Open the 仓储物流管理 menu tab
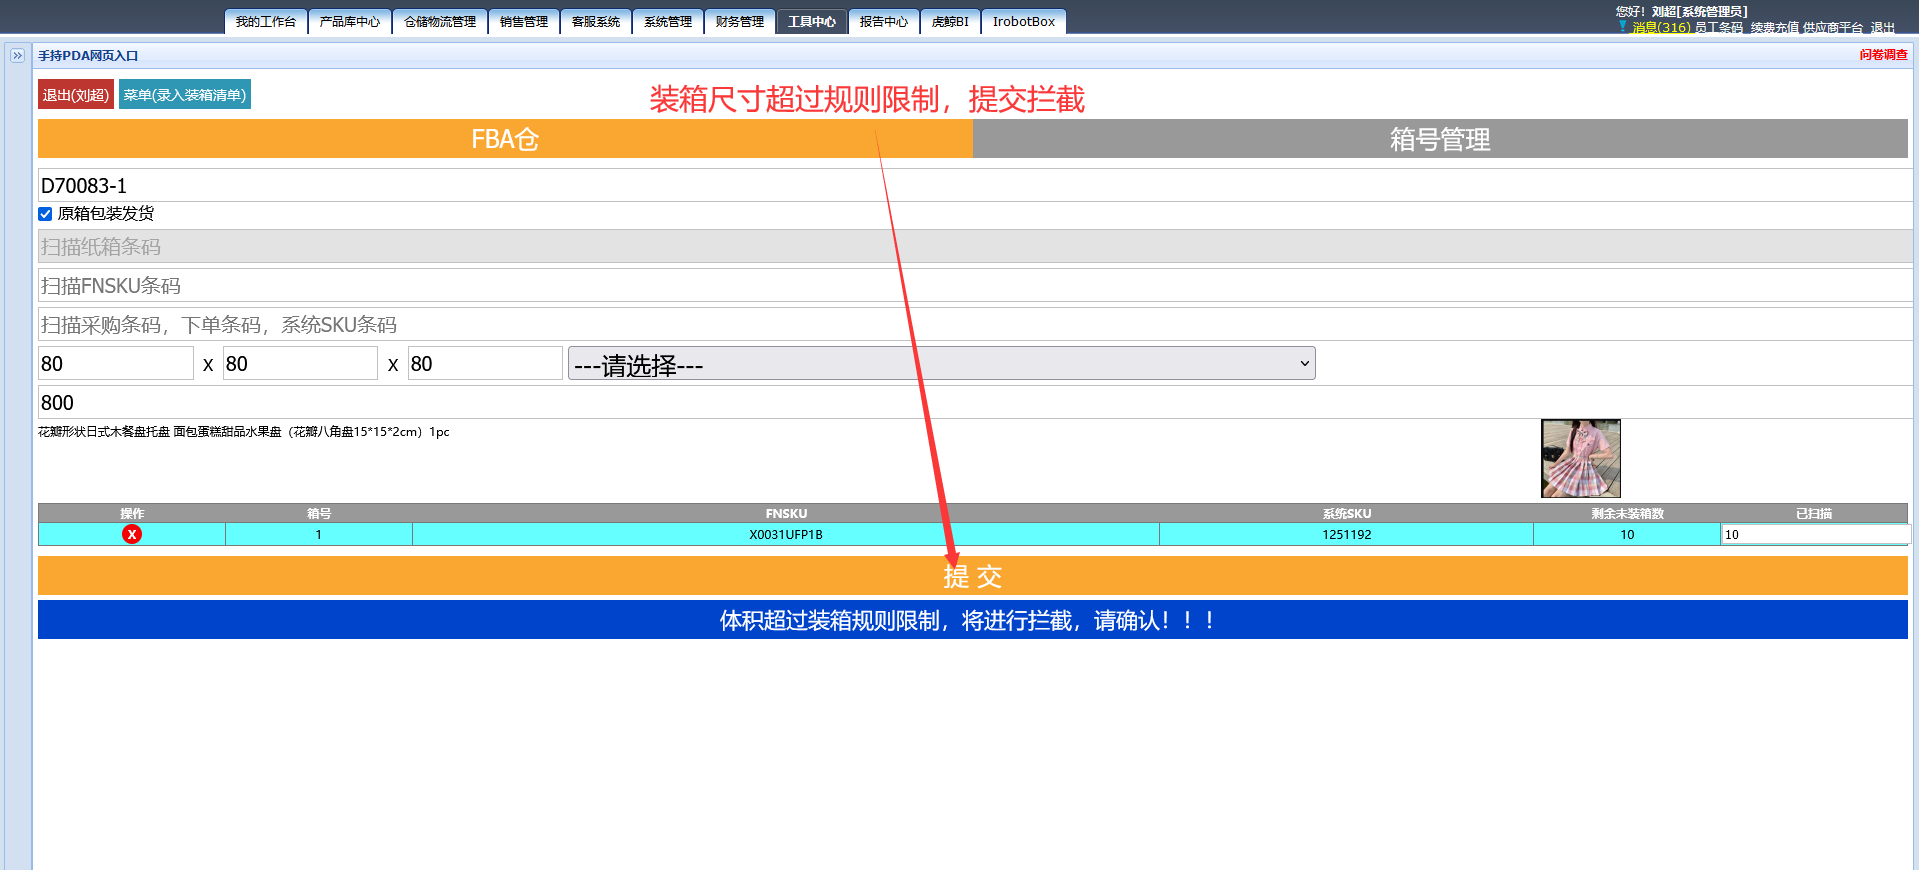 pyautogui.click(x=440, y=22)
